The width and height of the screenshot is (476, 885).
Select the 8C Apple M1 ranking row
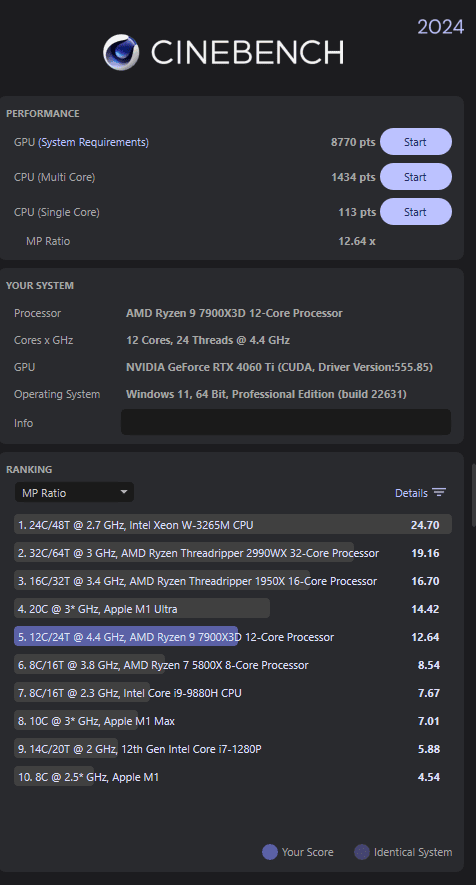(233, 777)
